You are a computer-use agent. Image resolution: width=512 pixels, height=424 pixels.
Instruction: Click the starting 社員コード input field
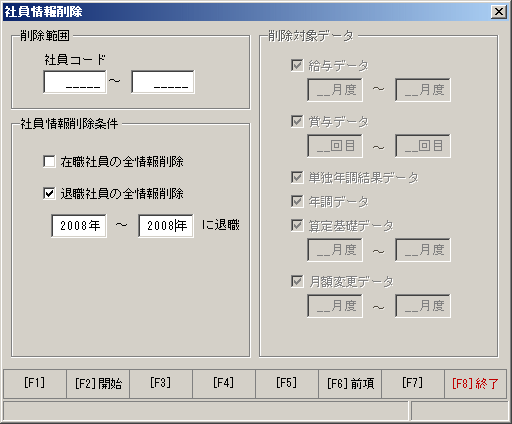tap(75, 82)
